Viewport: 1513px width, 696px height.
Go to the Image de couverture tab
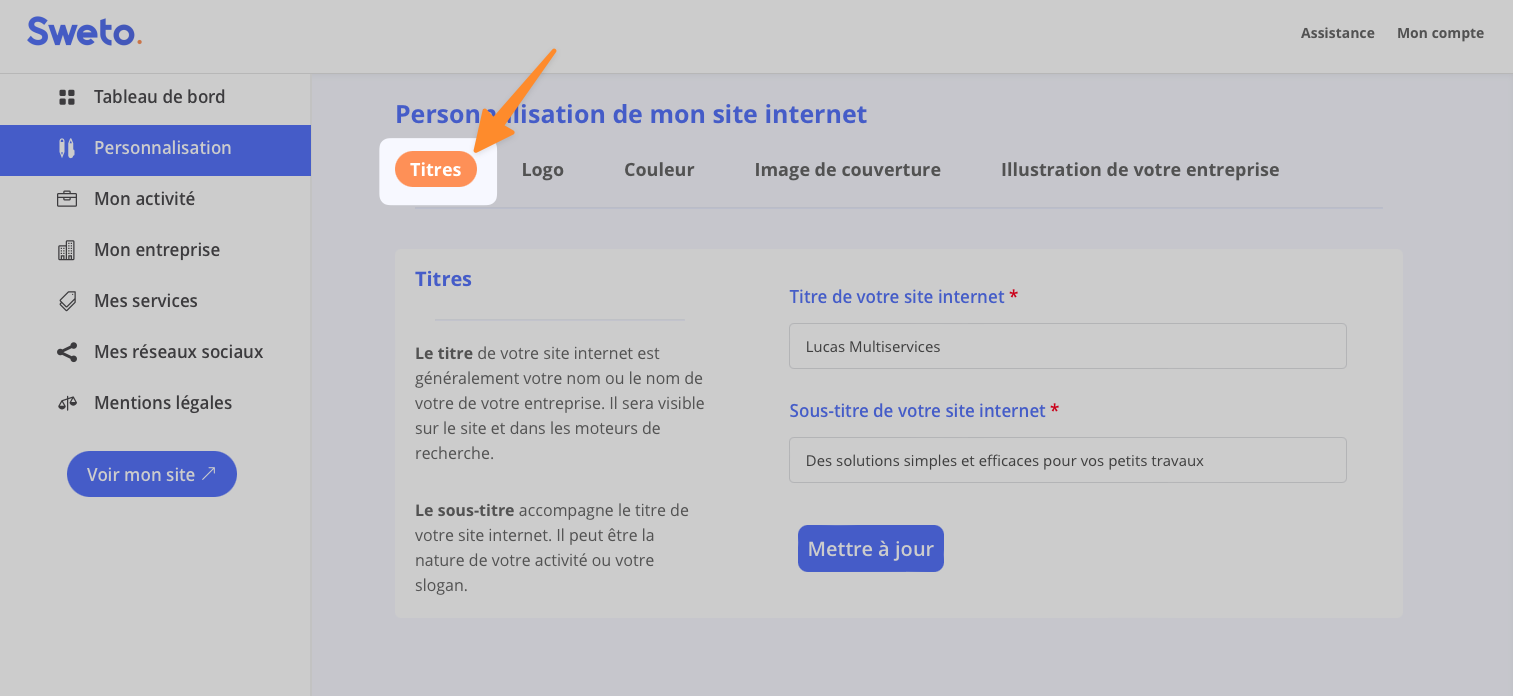click(x=847, y=170)
